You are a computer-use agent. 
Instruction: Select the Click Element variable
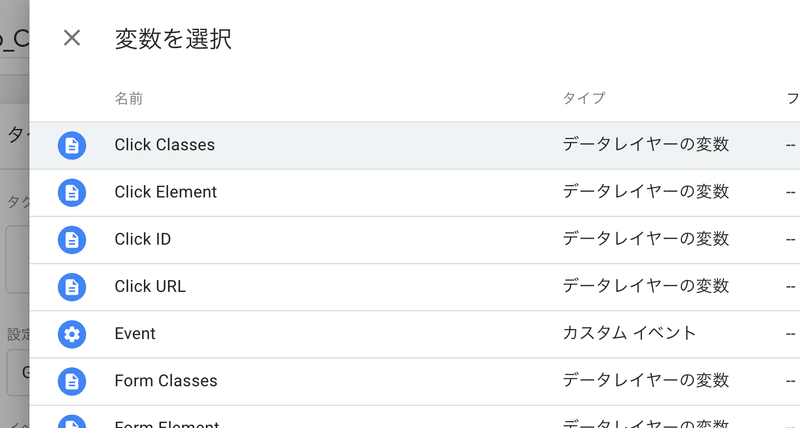(x=415, y=193)
